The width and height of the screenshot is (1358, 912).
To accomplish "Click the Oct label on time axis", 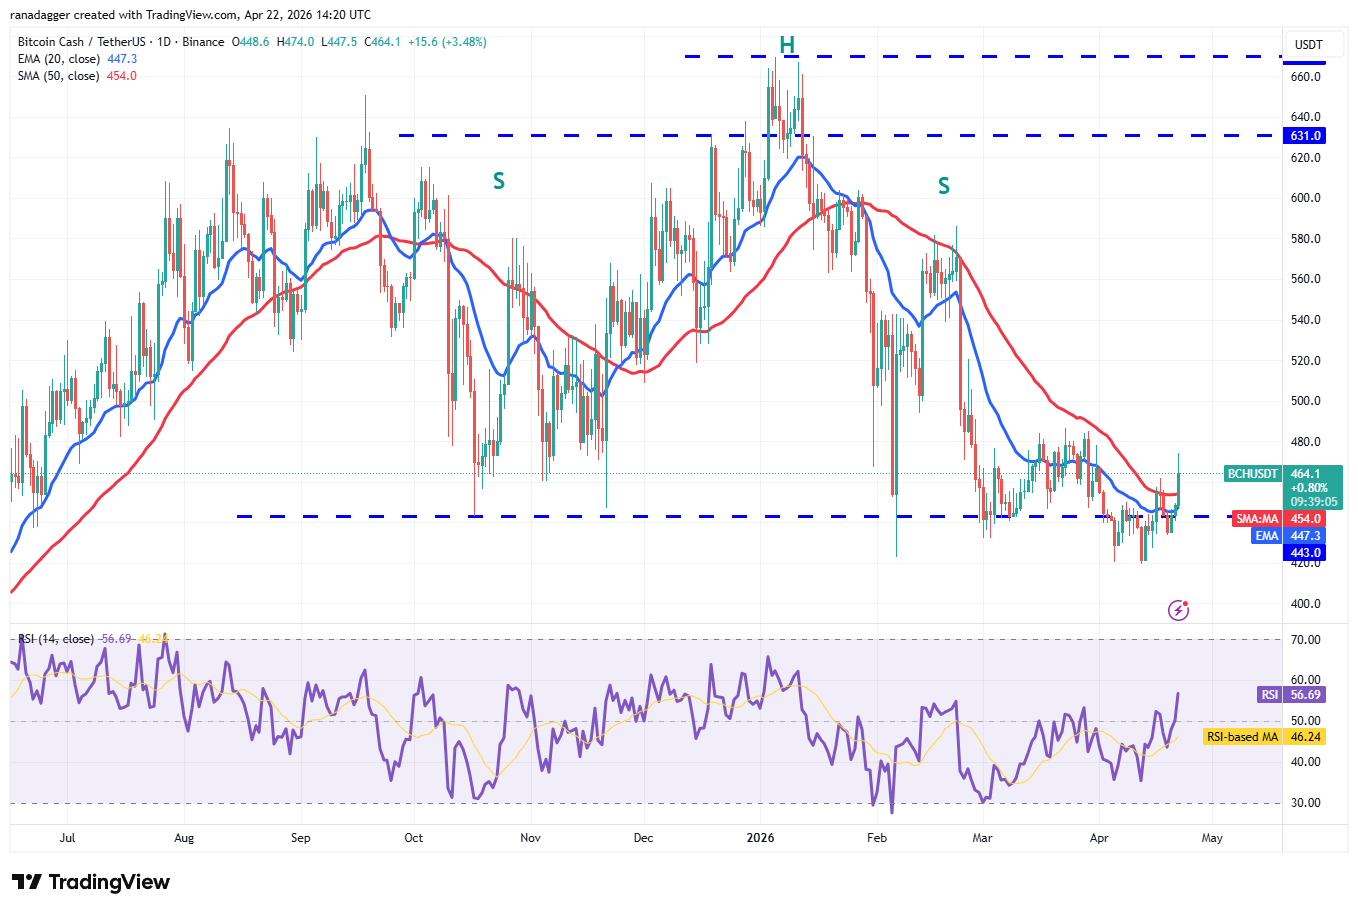I will pyautogui.click(x=413, y=838).
